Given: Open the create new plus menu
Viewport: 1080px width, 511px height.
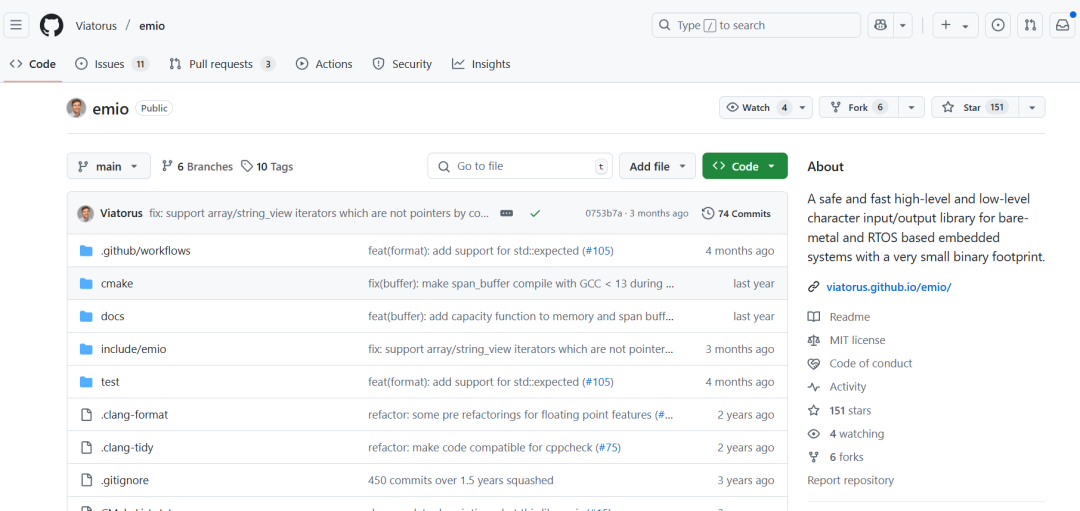Looking at the screenshot, I should [x=955, y=25].
